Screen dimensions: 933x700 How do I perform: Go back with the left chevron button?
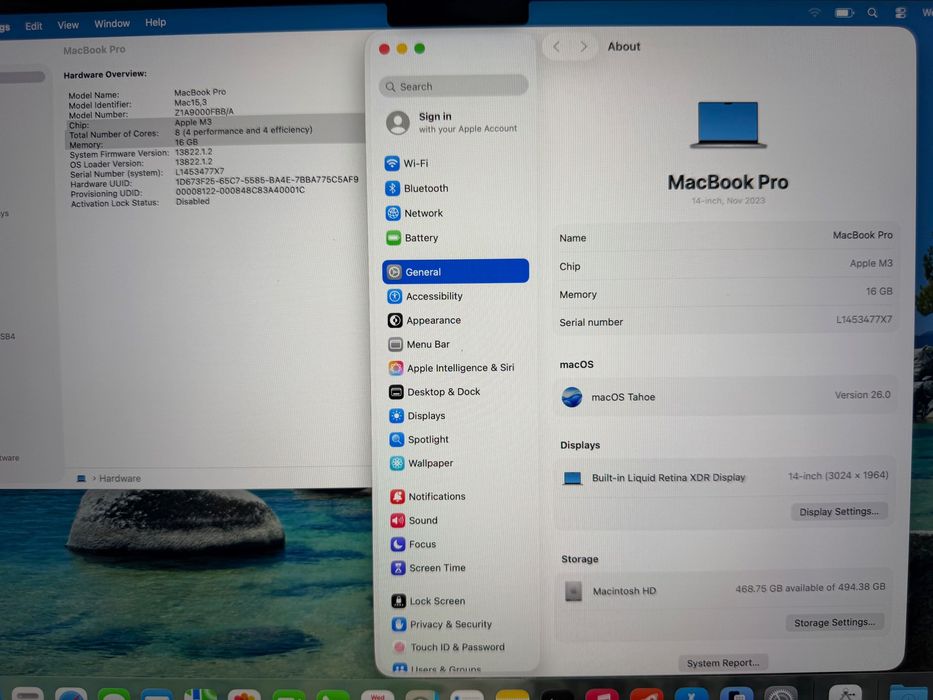click(x=556, y=46)
